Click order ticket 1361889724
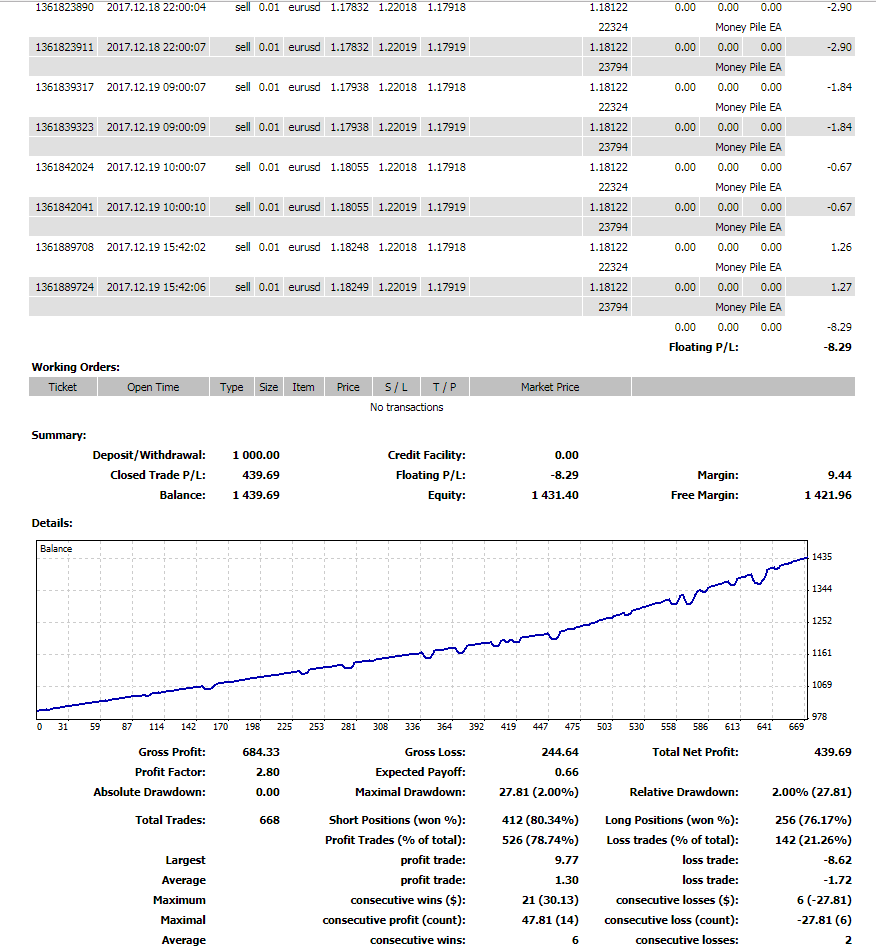The height and width of the screenshot is (950, 876). click(64, 287)
